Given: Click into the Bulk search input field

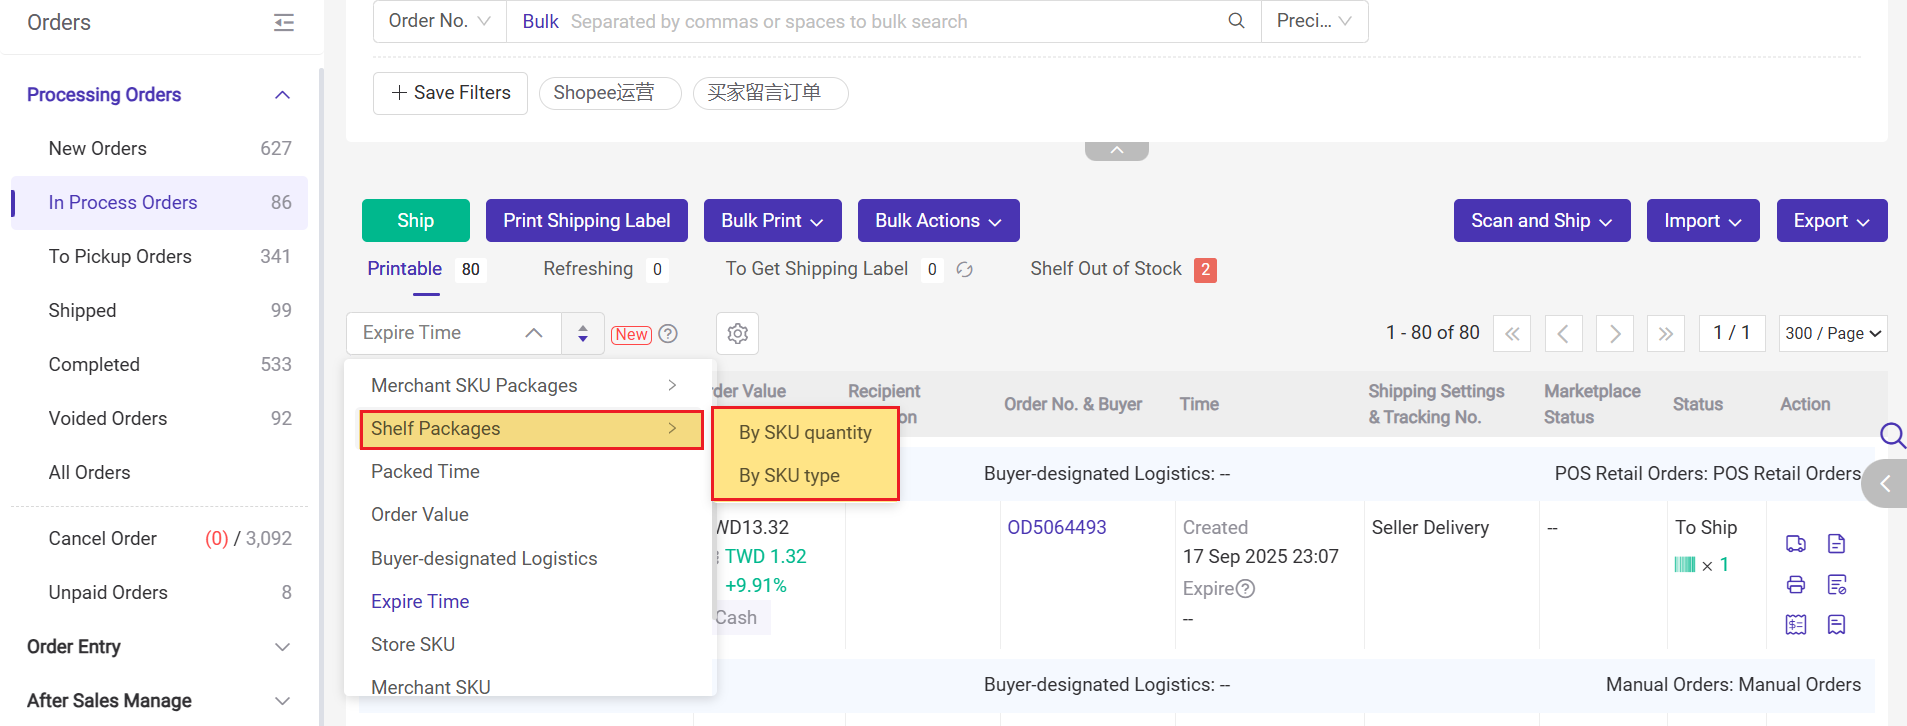Looking at the screenshot, I should click(x=890, y=22).
